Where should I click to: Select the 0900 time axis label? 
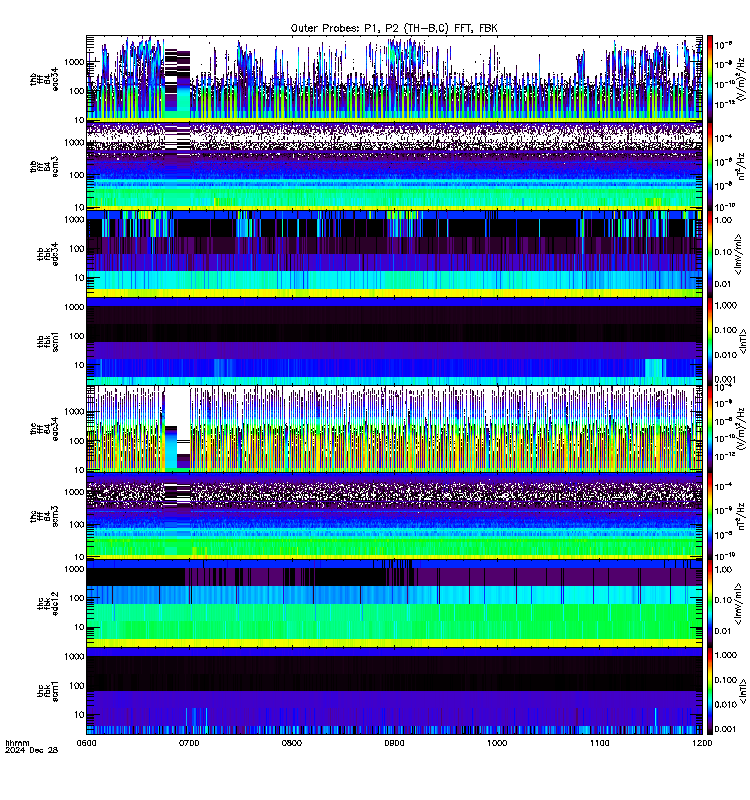pos(394,743)
